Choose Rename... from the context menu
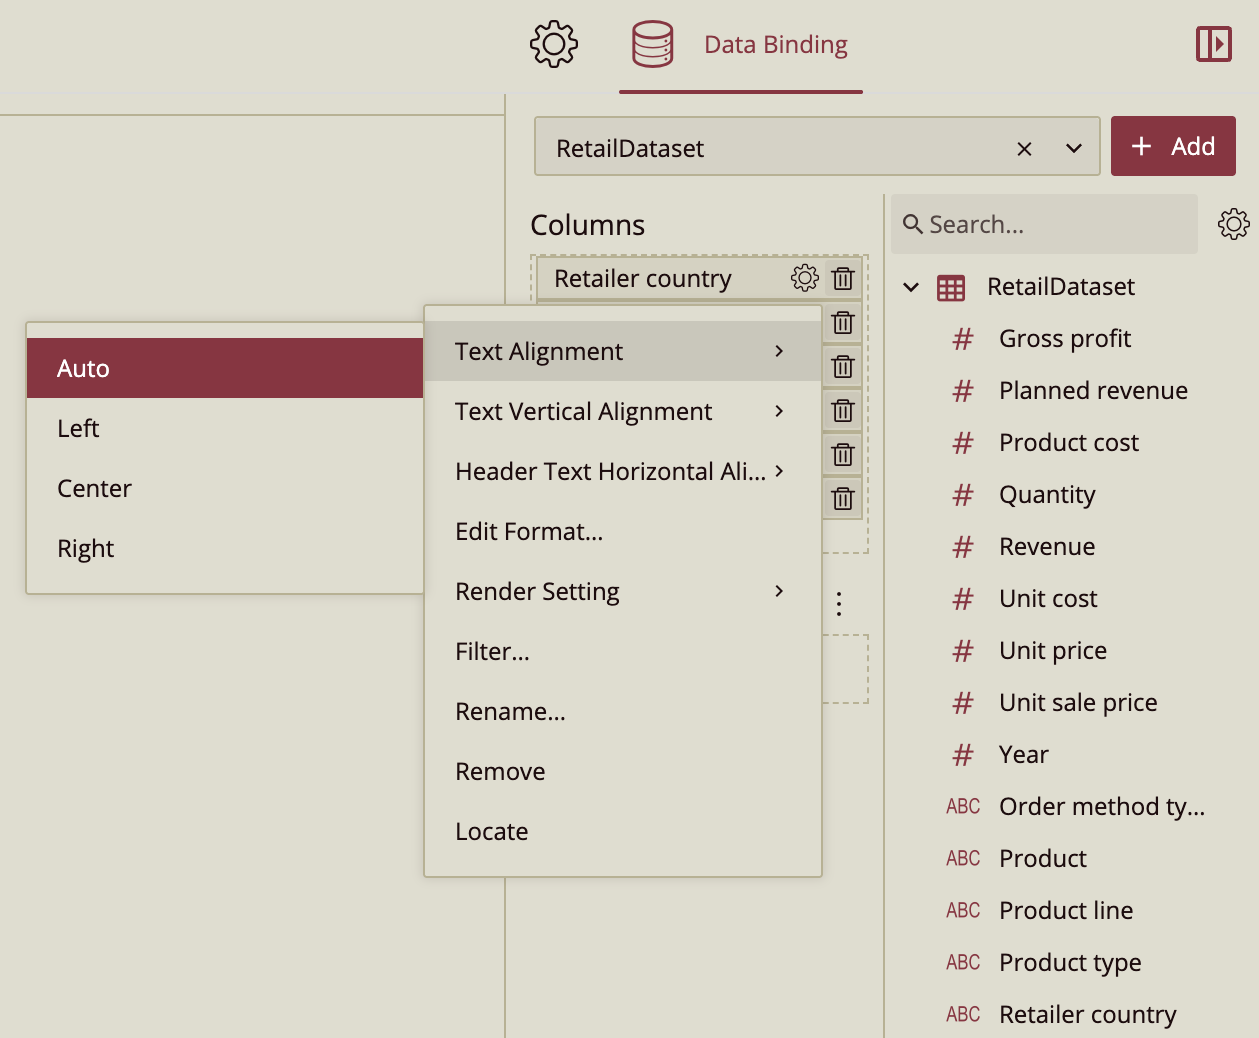 tap(623, 711)
